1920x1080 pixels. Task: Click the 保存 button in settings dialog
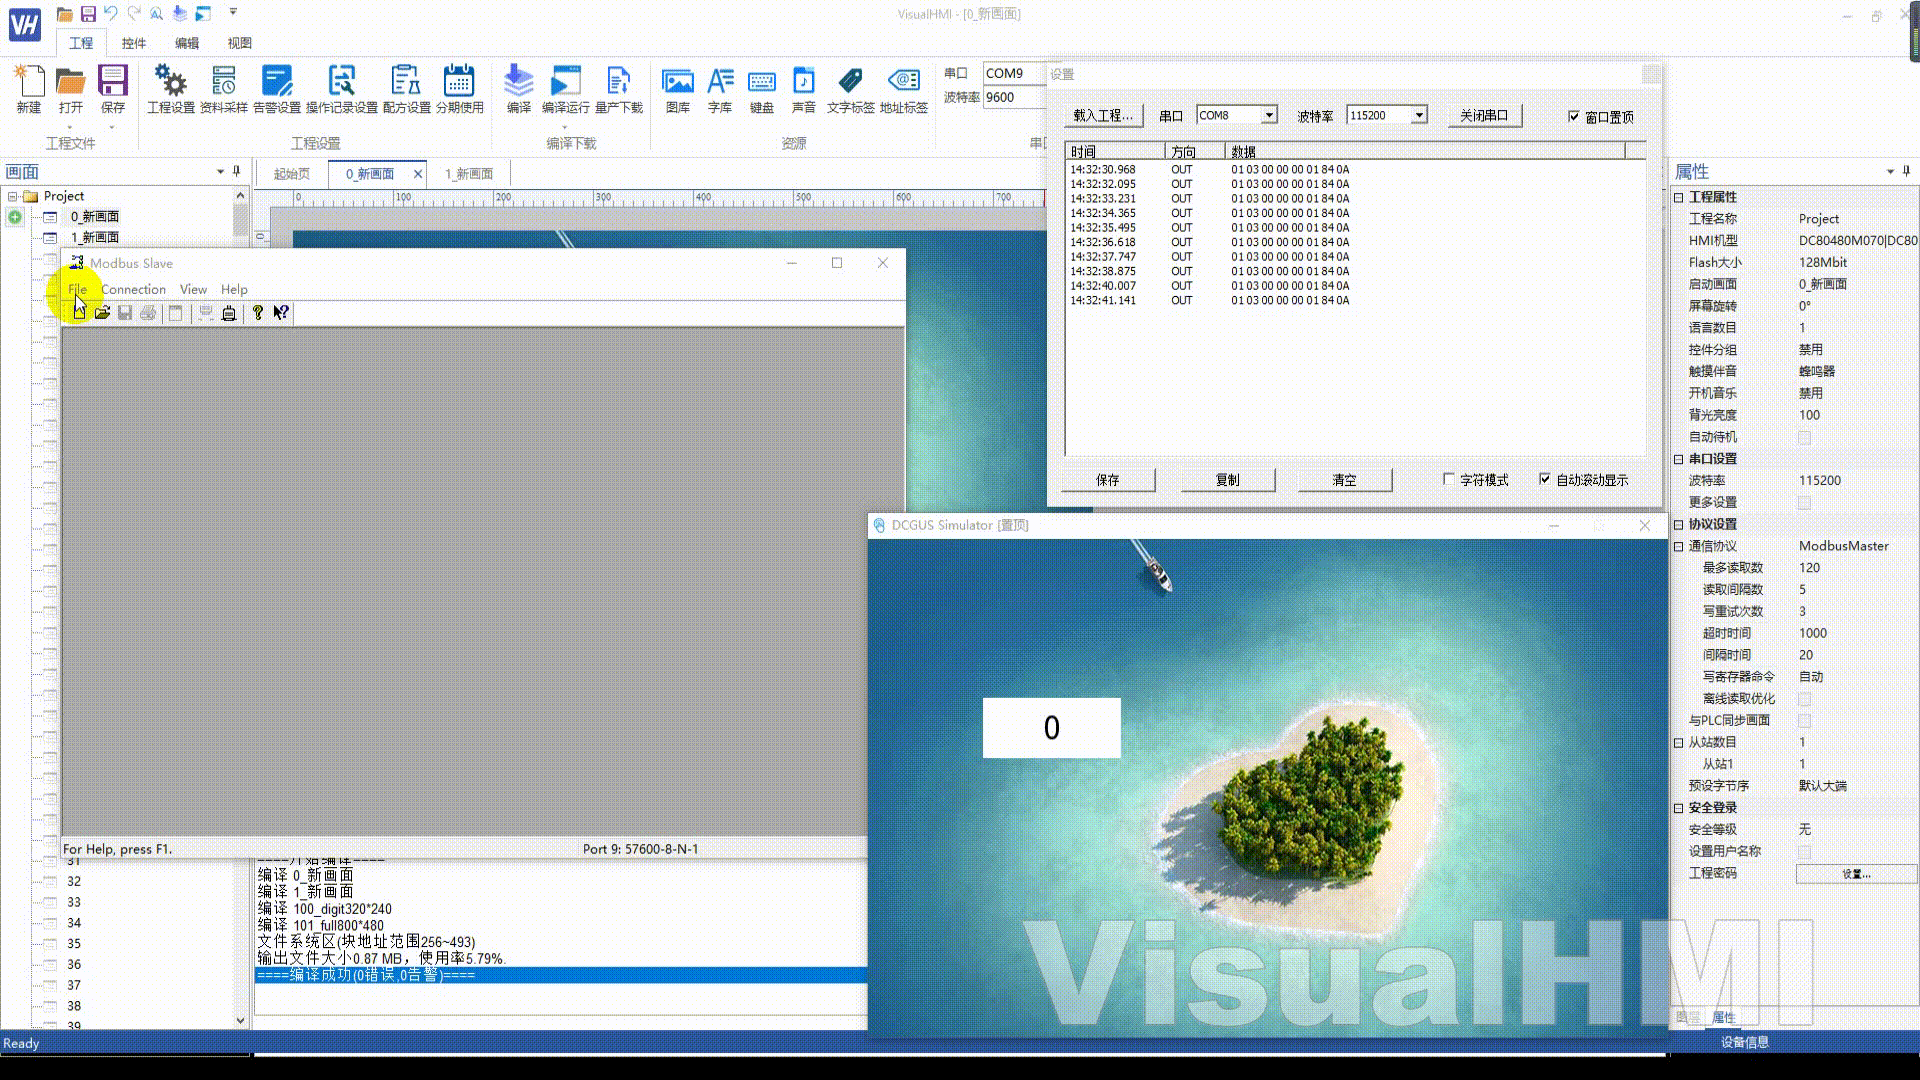[x=1108, y=480]
